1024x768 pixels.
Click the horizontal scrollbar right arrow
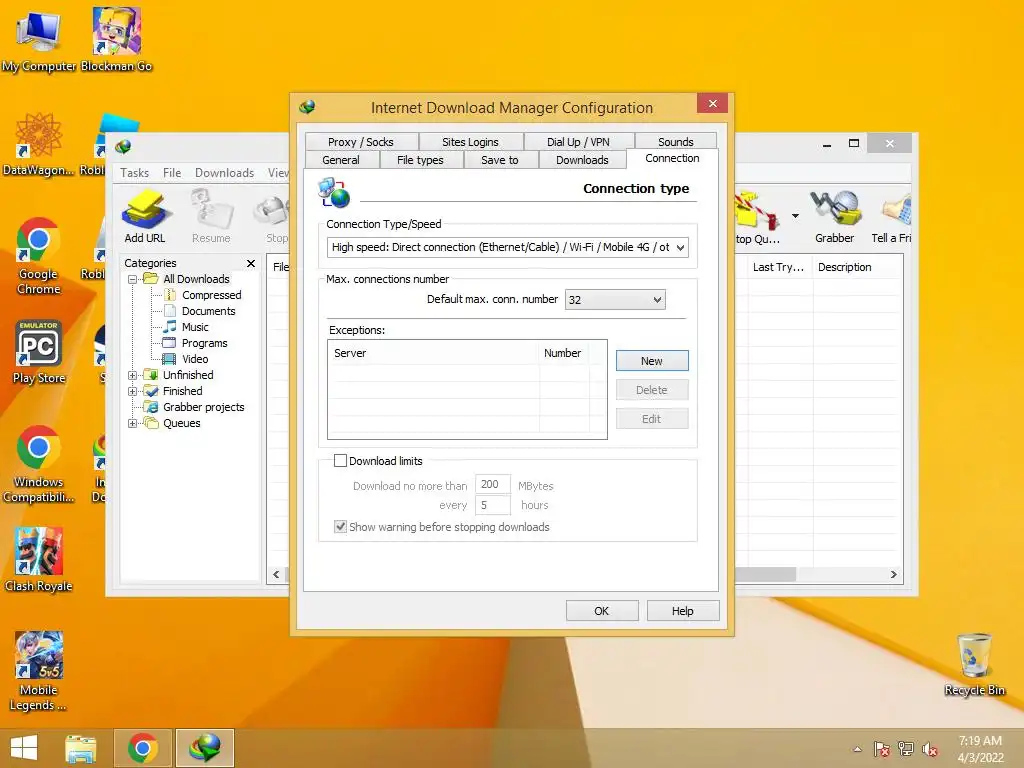[893, 575]
